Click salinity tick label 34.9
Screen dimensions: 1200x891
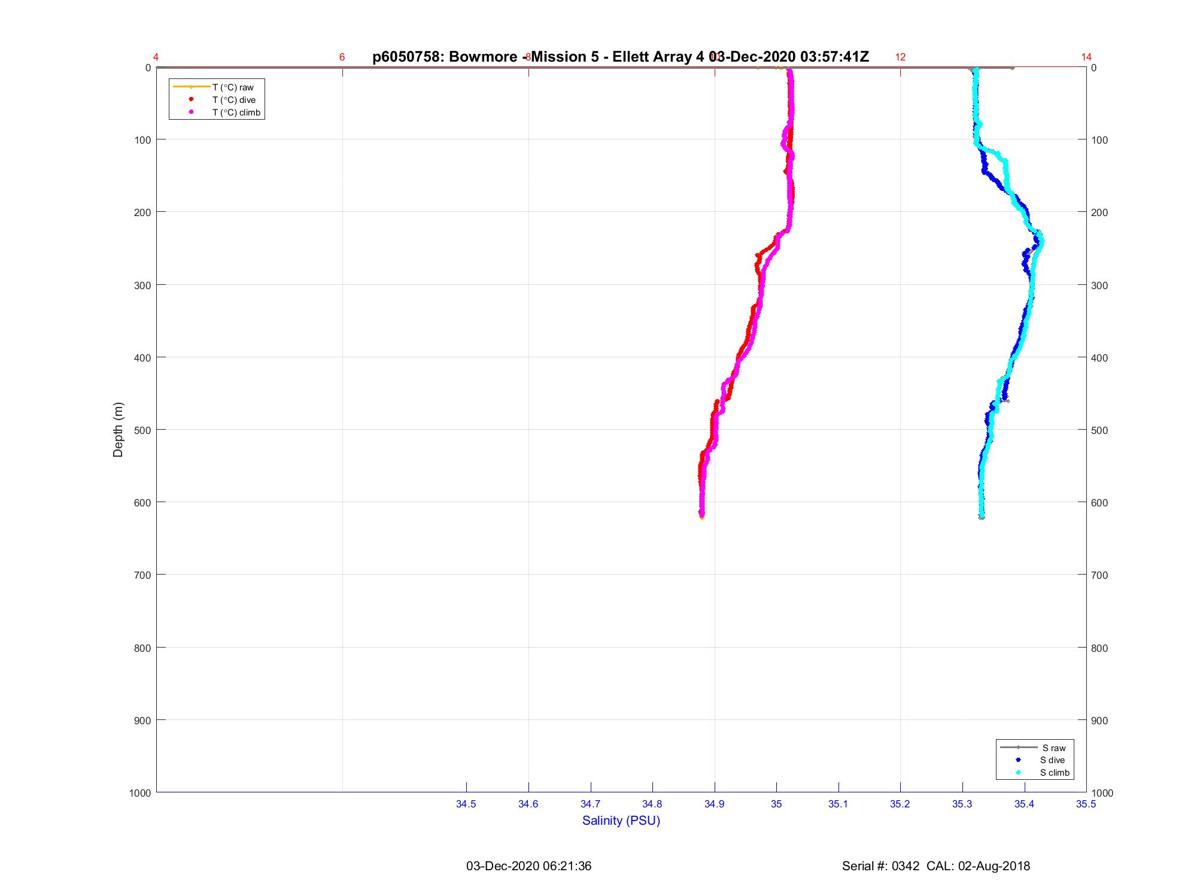(x=714, y=804)
